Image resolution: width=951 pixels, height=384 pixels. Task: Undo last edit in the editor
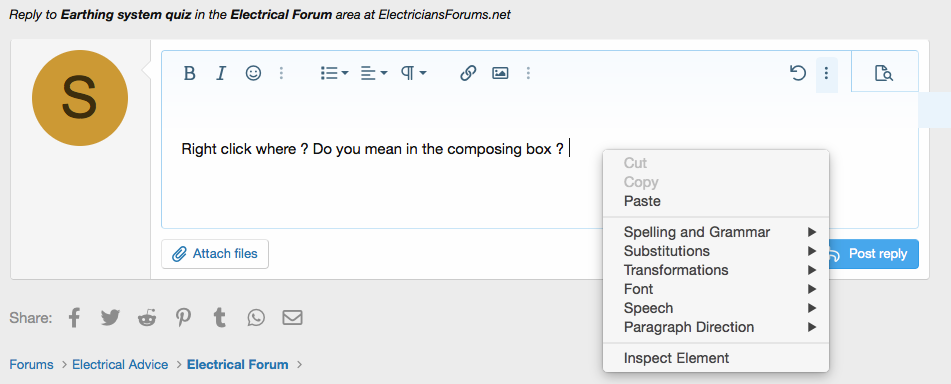[798, 73]
